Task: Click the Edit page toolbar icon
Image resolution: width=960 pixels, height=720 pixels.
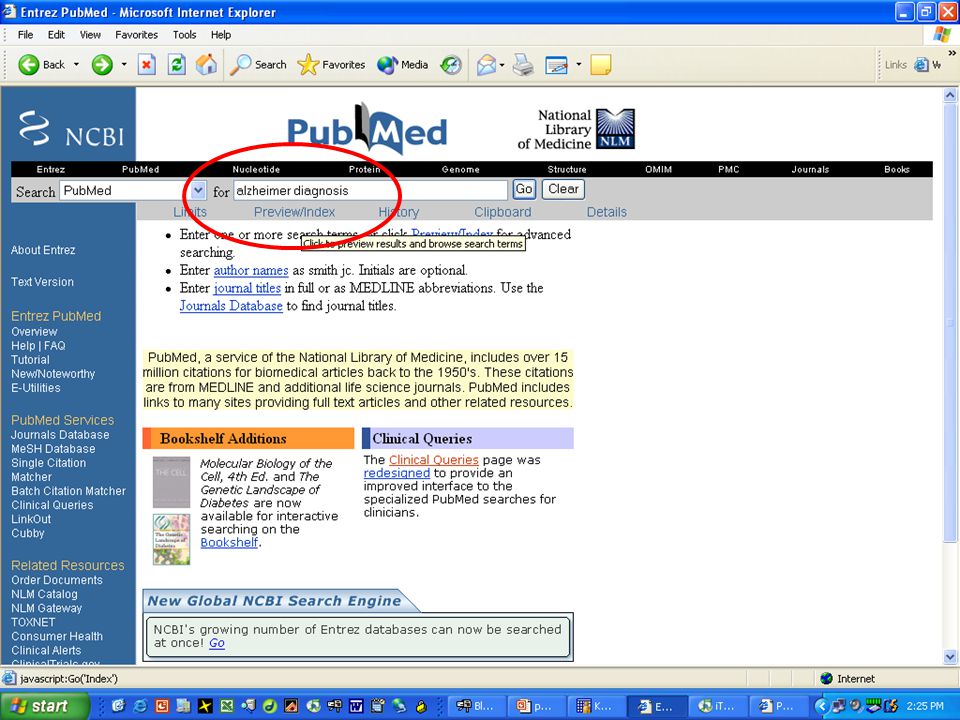Action: [x=556, y=64]
